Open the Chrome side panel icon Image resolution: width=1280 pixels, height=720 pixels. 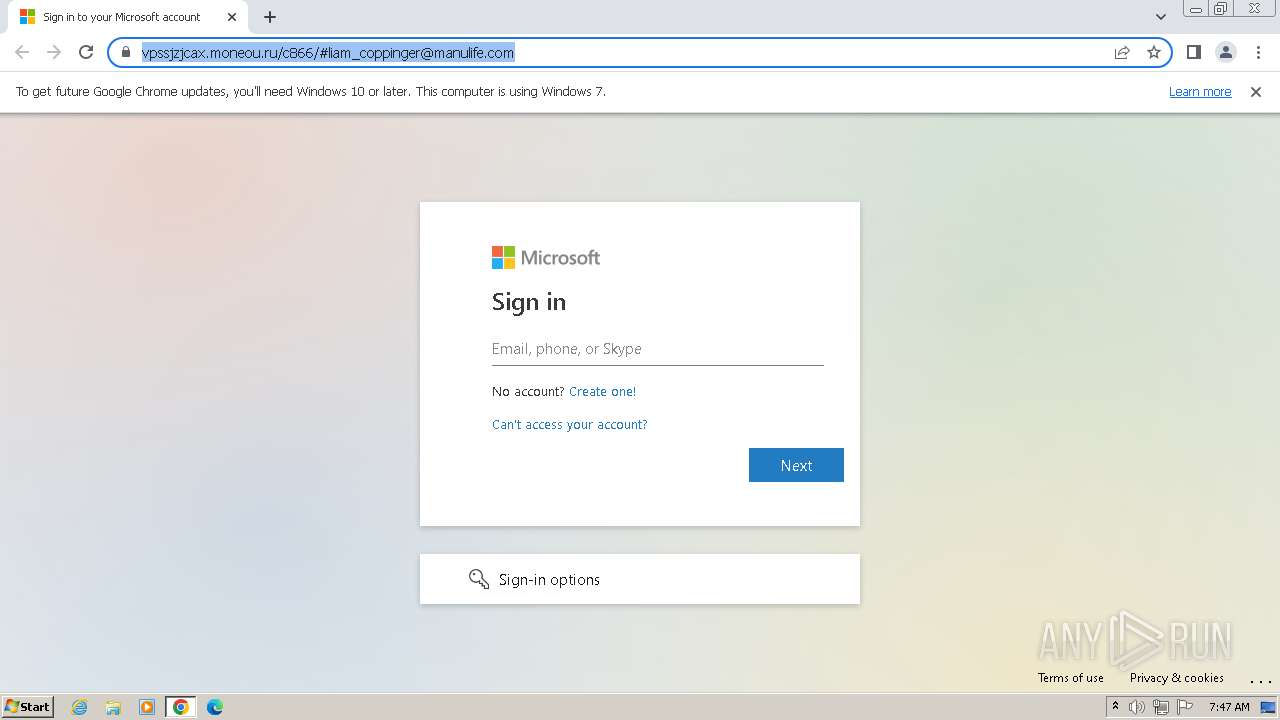[x=1193, y=52]
